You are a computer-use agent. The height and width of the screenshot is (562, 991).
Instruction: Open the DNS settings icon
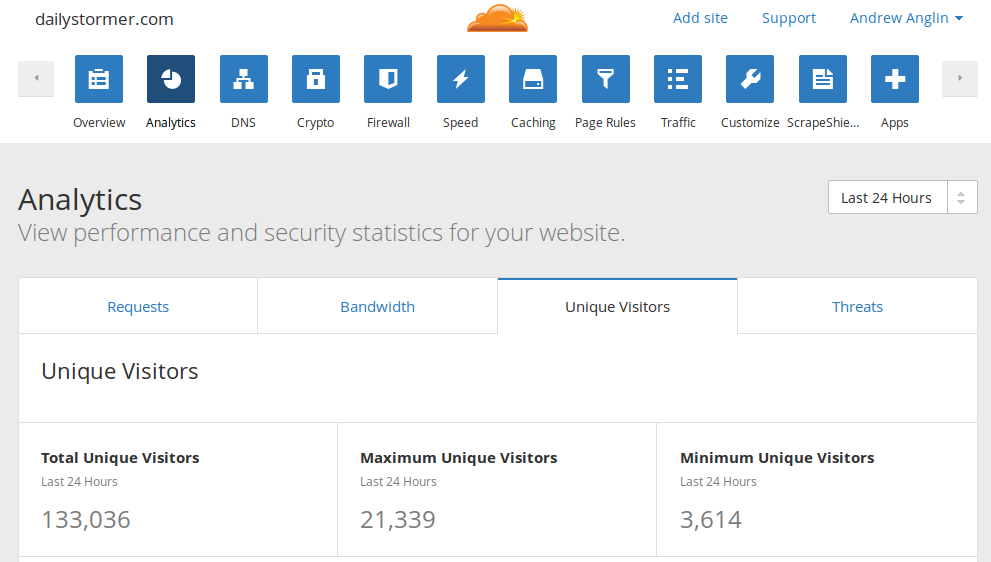click(243, 80)
